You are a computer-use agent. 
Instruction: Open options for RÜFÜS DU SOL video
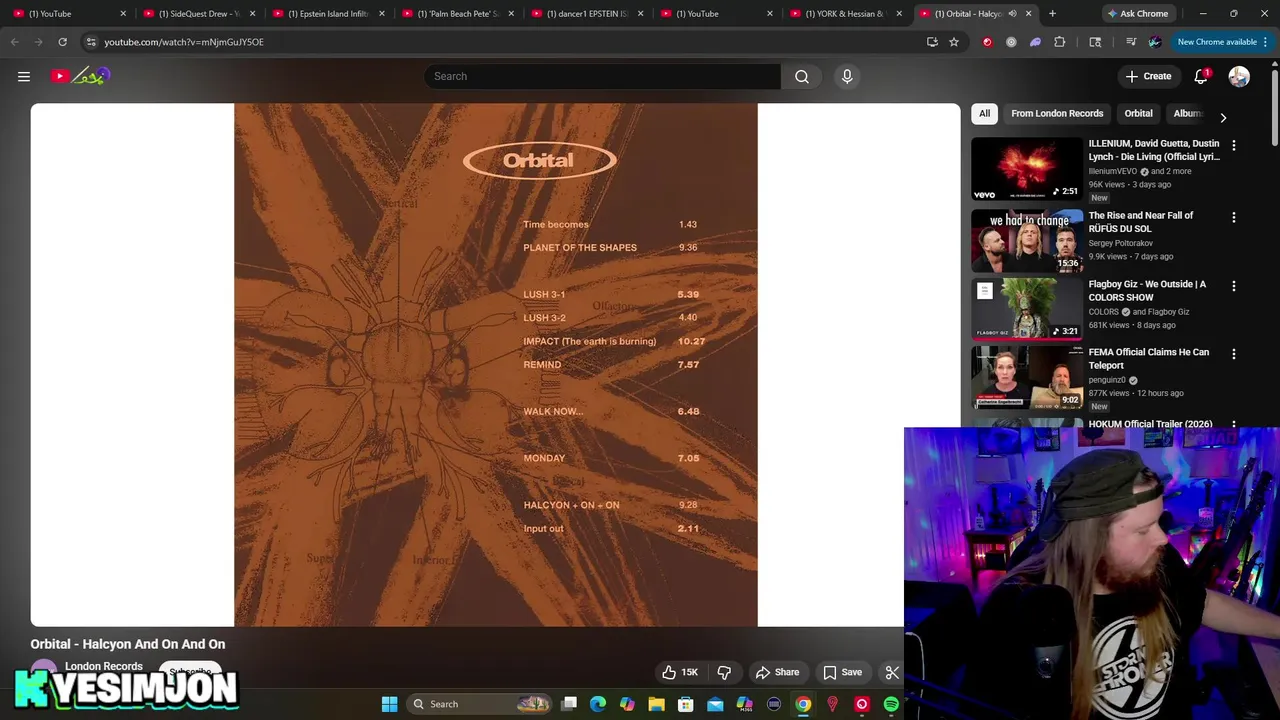[1233, 218]
